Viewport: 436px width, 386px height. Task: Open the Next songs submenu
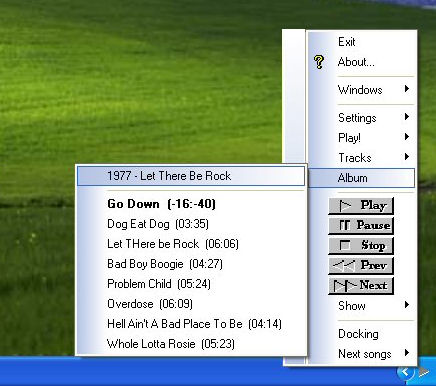click(x=362, y=354)
